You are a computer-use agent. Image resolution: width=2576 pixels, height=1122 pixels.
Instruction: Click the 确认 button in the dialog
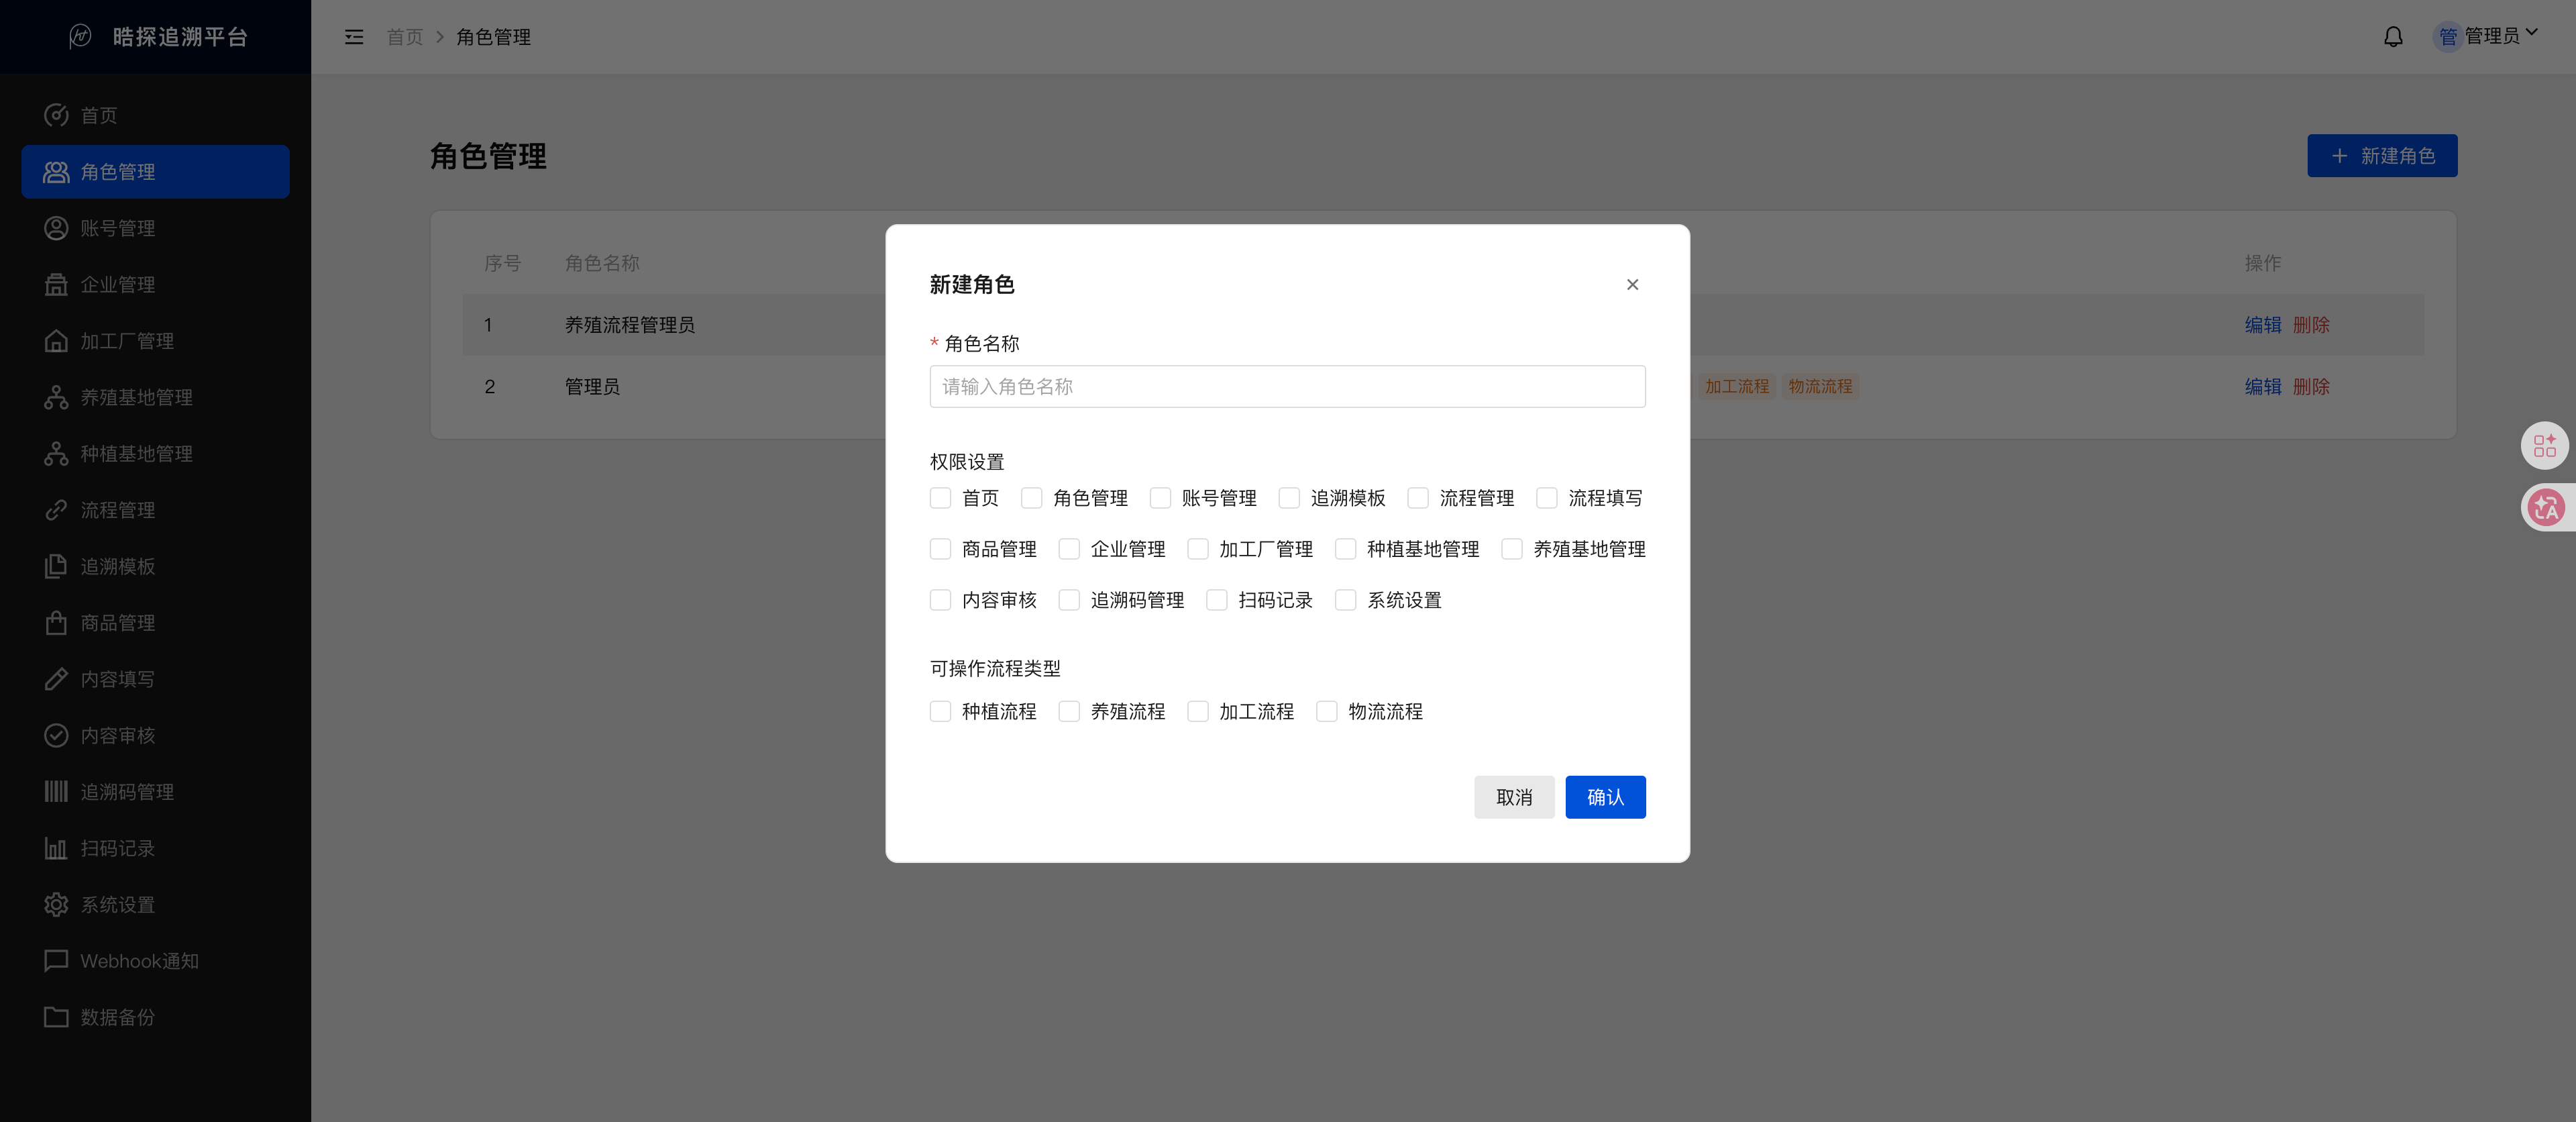tap(1605, 797)
